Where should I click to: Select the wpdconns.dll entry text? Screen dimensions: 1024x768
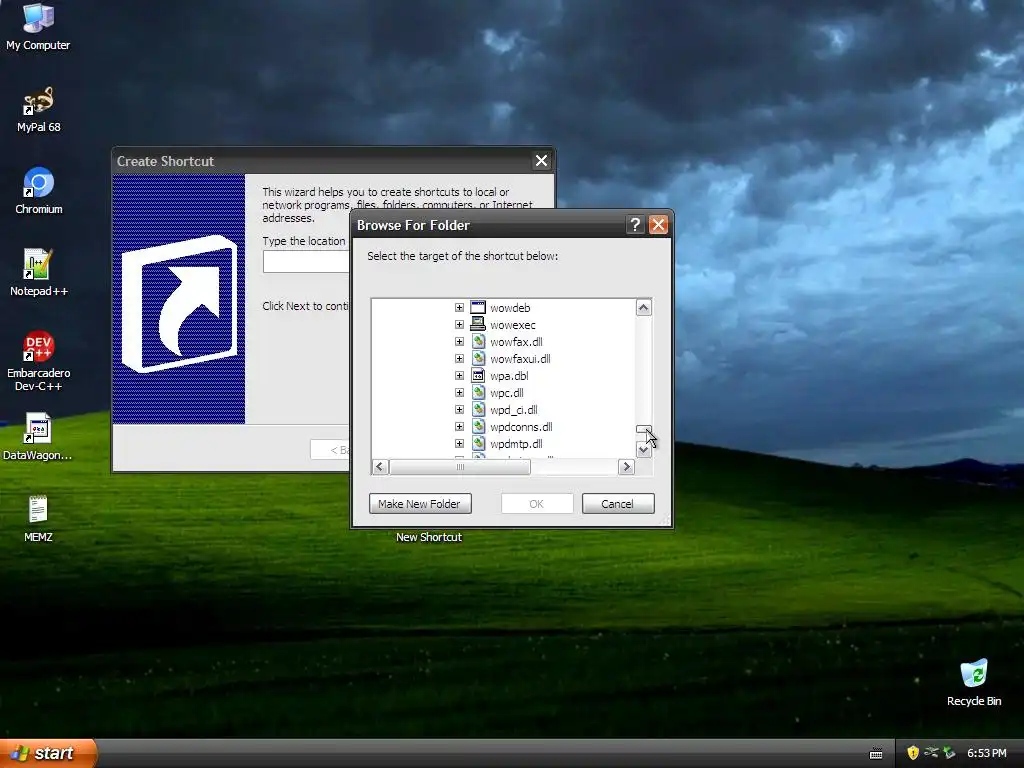[521, 426]
